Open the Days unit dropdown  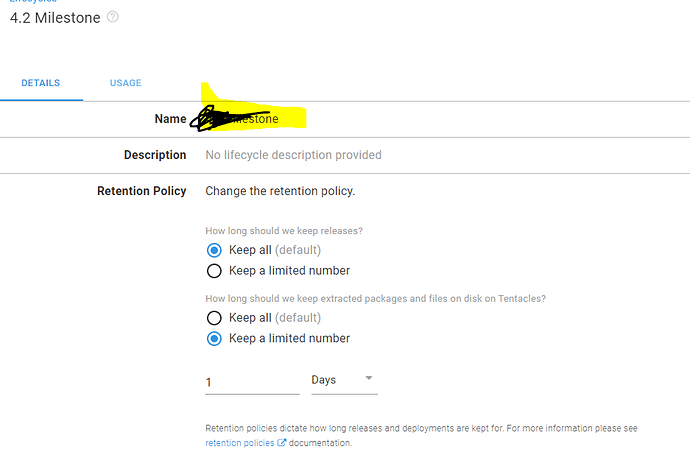pos(344,380)
